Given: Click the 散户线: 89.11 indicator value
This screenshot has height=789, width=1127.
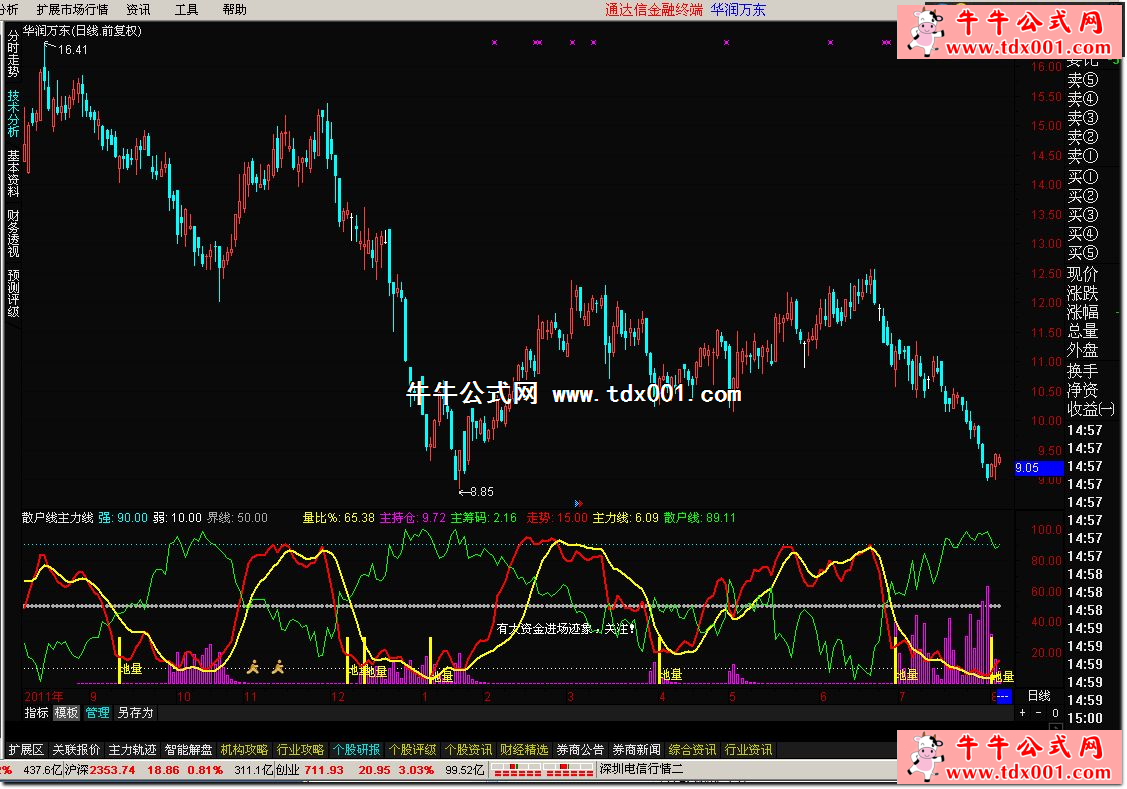Looking at the screenshot, I should pyautogui.click(x=699, y=517).
